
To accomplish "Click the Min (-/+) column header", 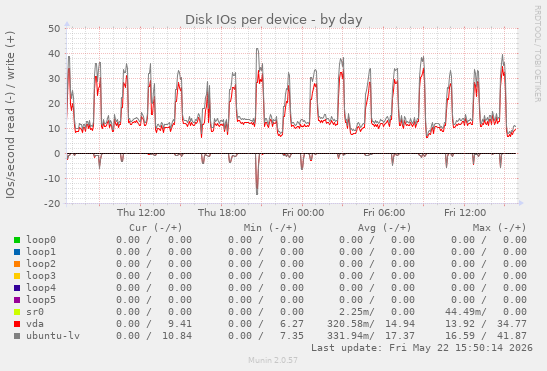I will pyautogui.click(x=270, y=228).
